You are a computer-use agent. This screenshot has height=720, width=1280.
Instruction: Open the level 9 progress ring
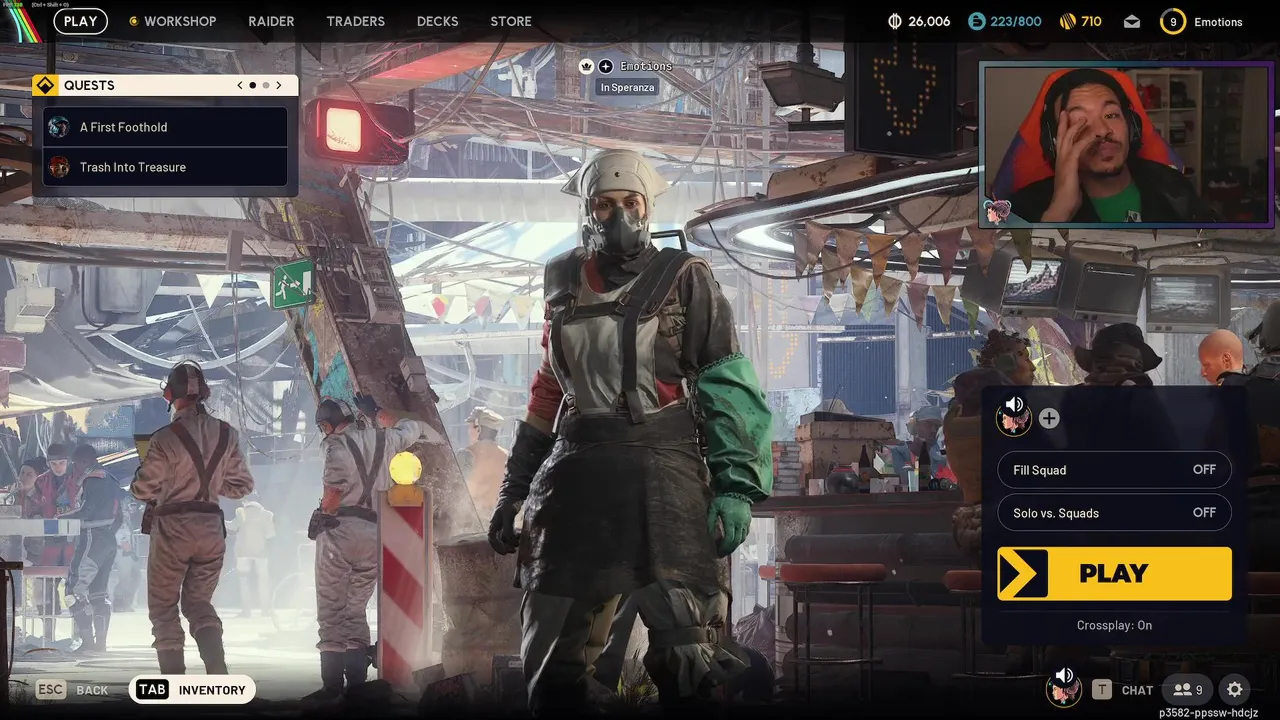1173,21
